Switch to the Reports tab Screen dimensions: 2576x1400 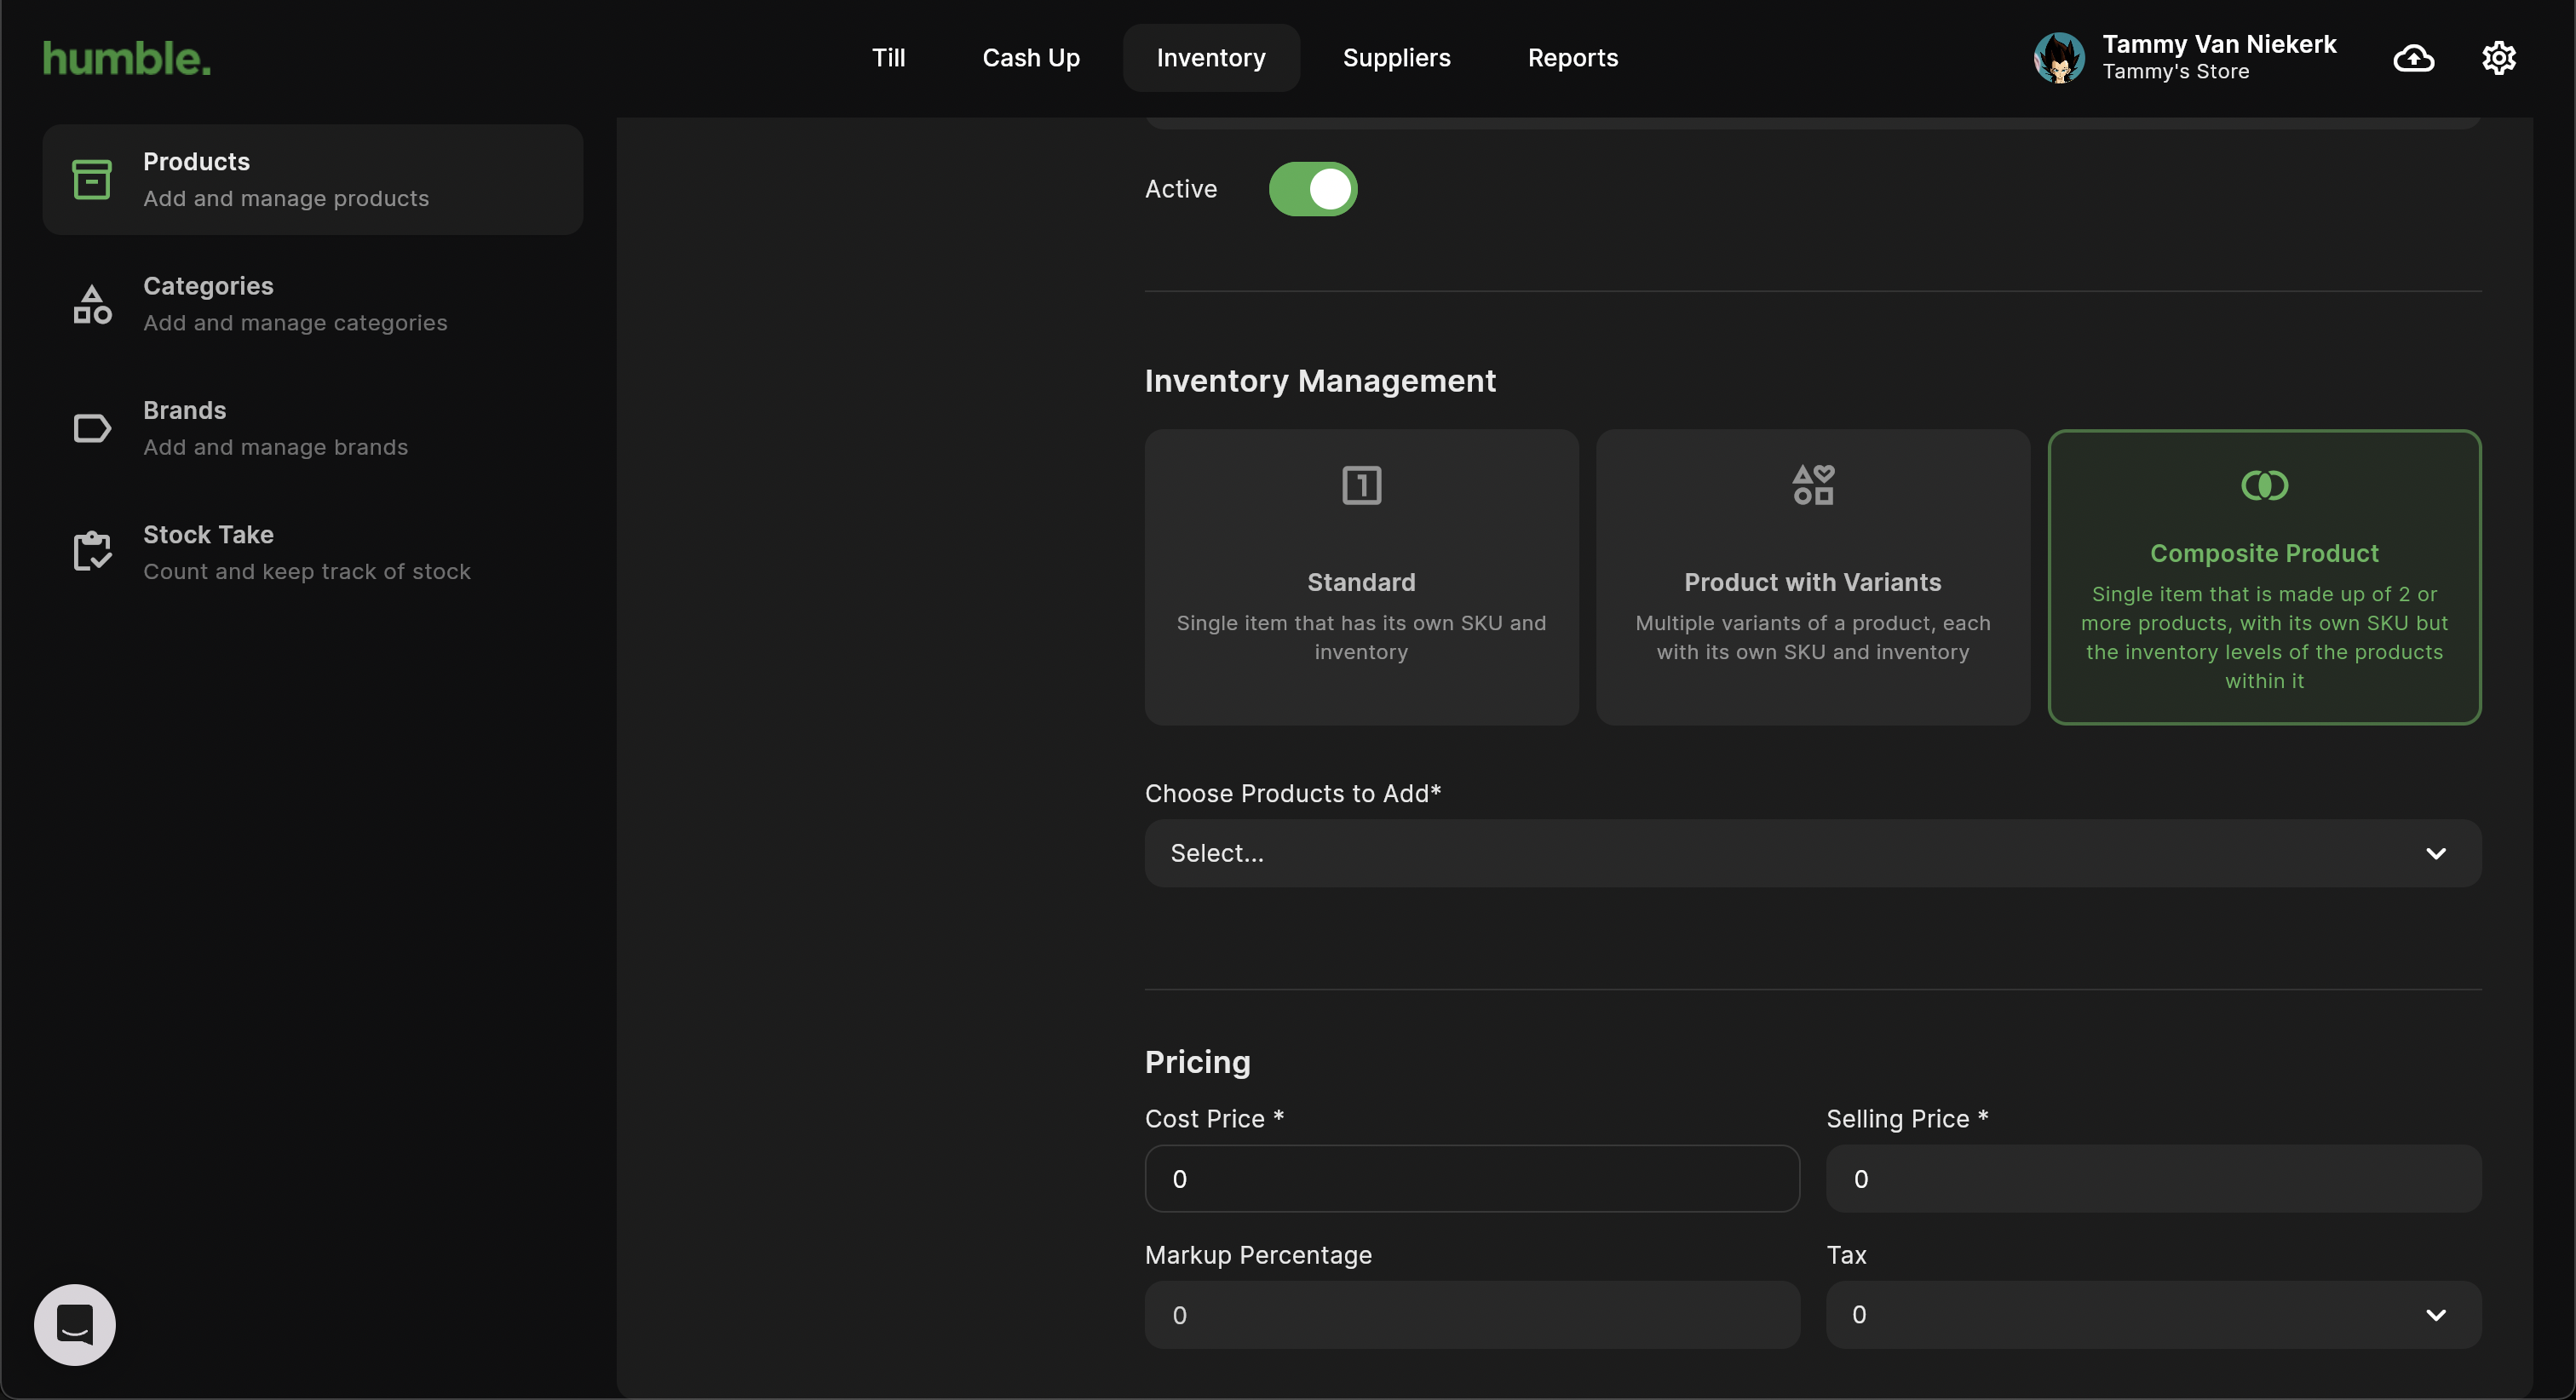point(1572,58)
